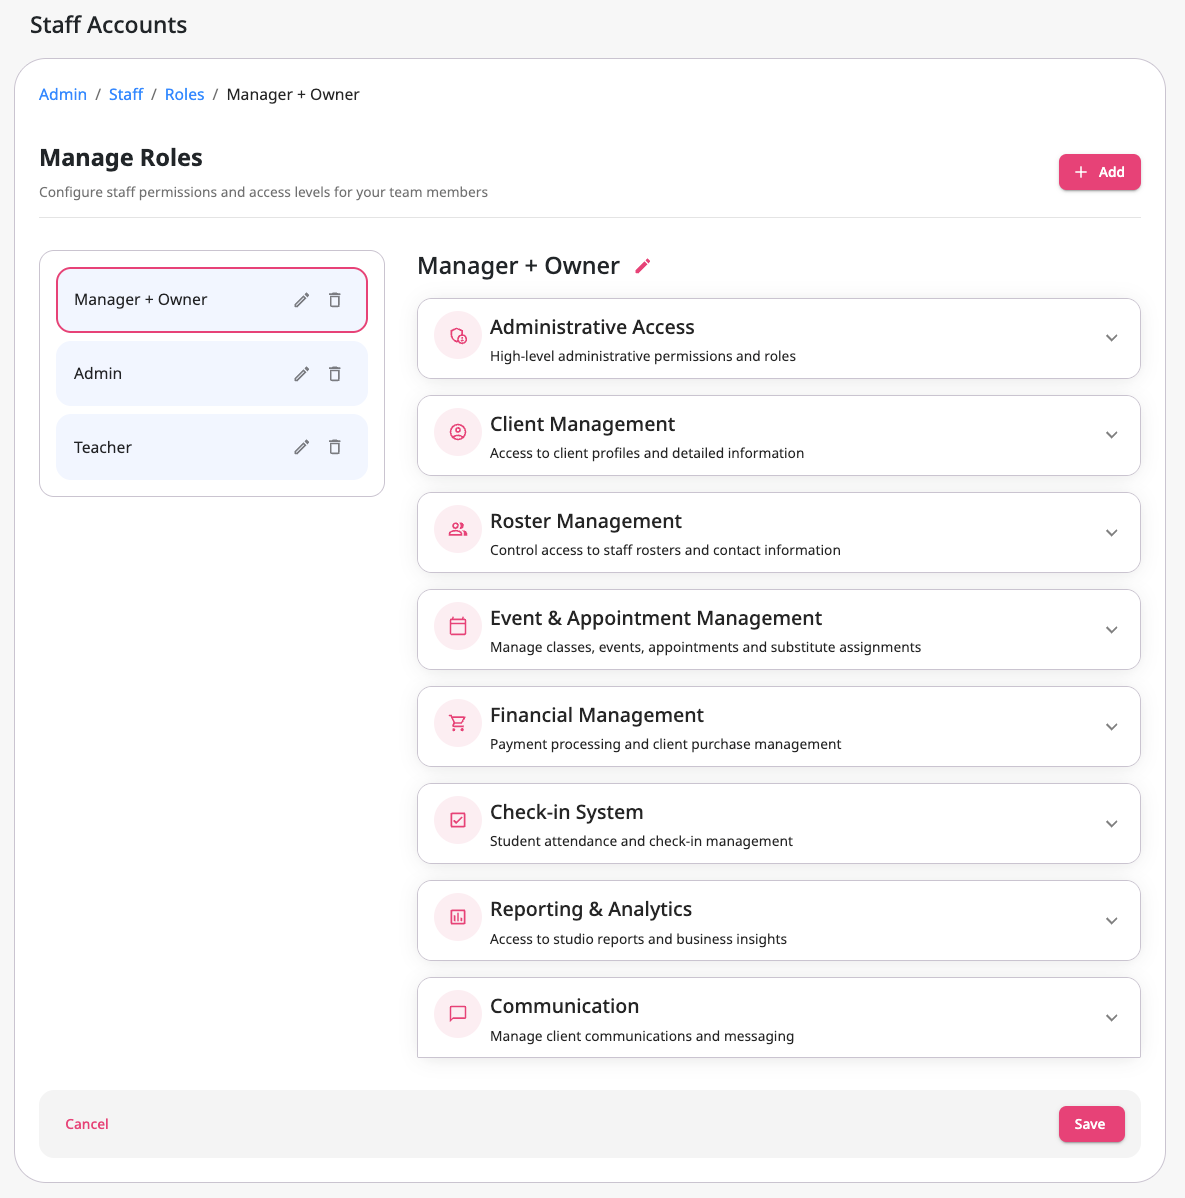The image size is (1185, 1198).
Task: Click 'Access to client profiles' description text
Action: [x=646, y=453]
